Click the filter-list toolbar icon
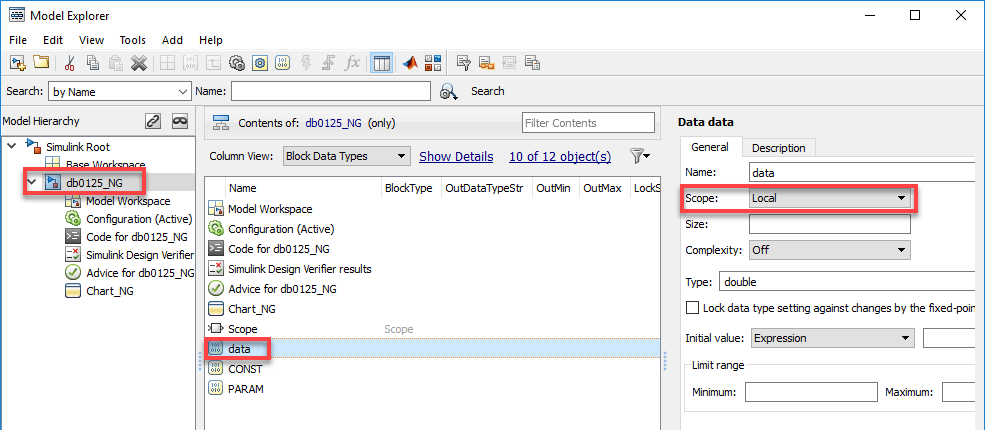Image resolution: width=985 pixels, height=430 pixels. (464, 63)
